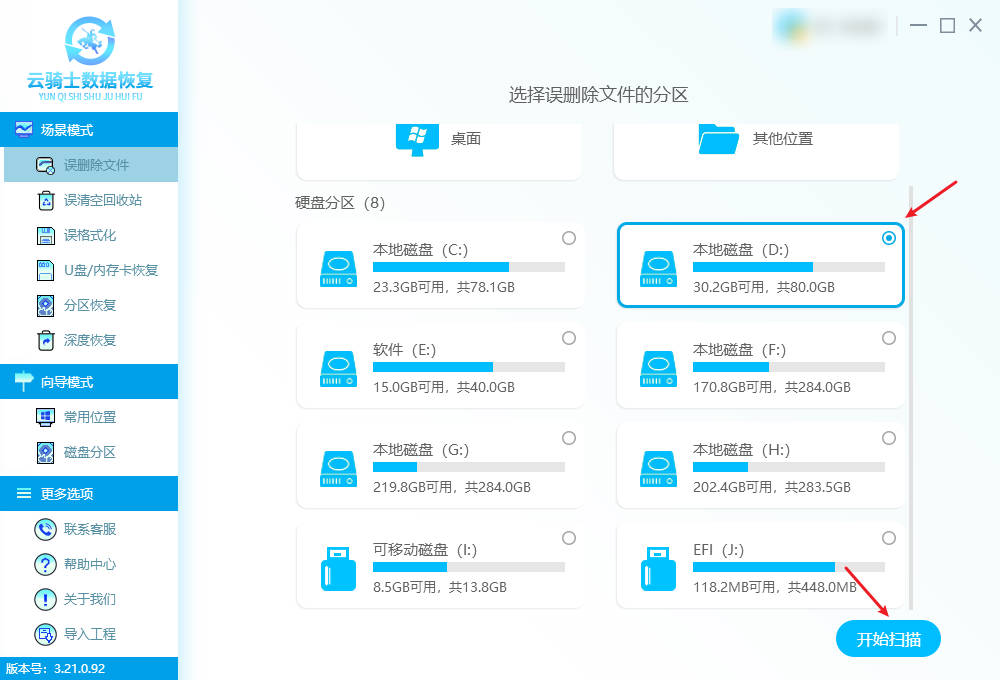Open 深度恢复 deep recovery icon
Image resolution: width=1000 pixels, height=680 pixels.
[x=46, y=340]
